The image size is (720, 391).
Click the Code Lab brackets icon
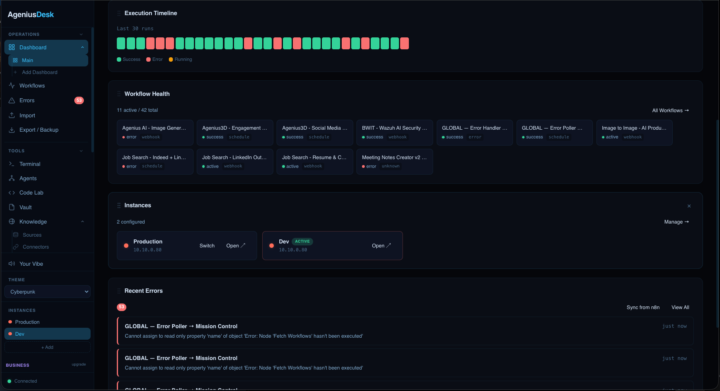tap(12, 193)
